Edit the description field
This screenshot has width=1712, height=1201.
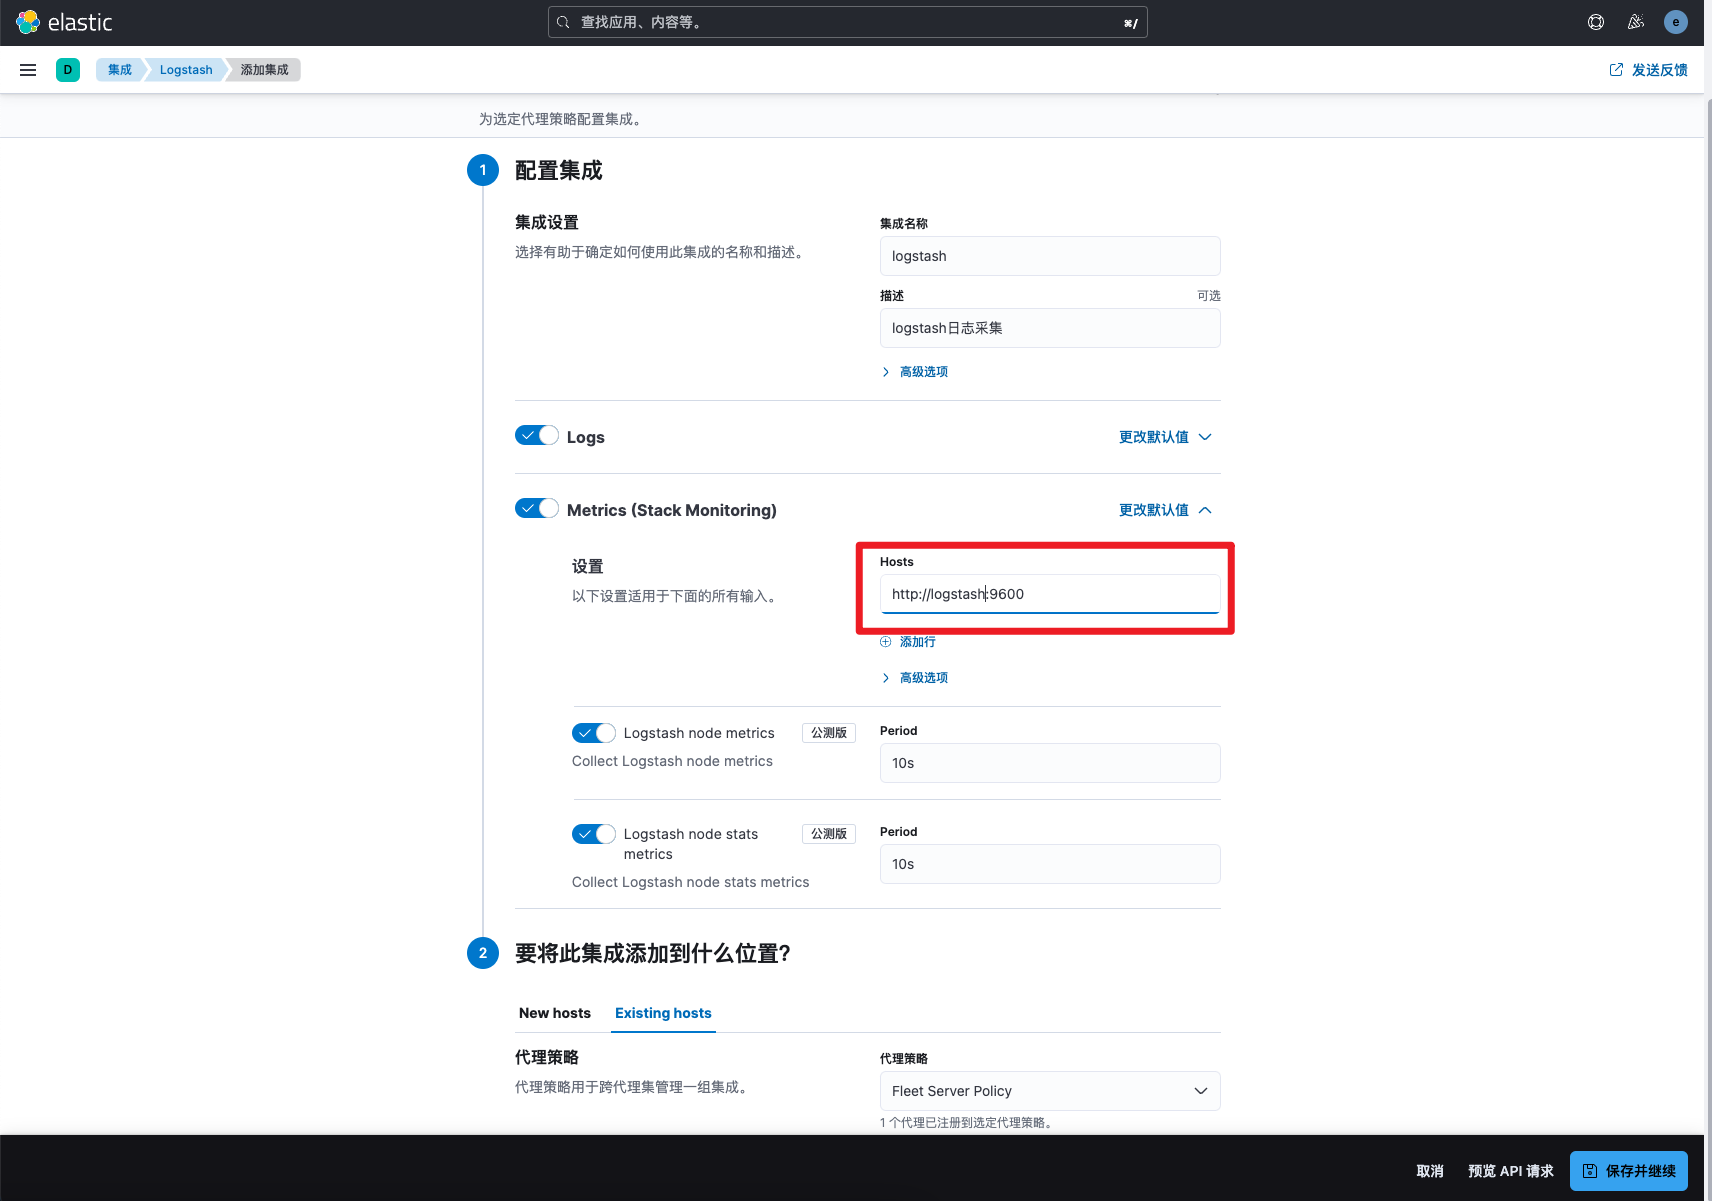1050,328
